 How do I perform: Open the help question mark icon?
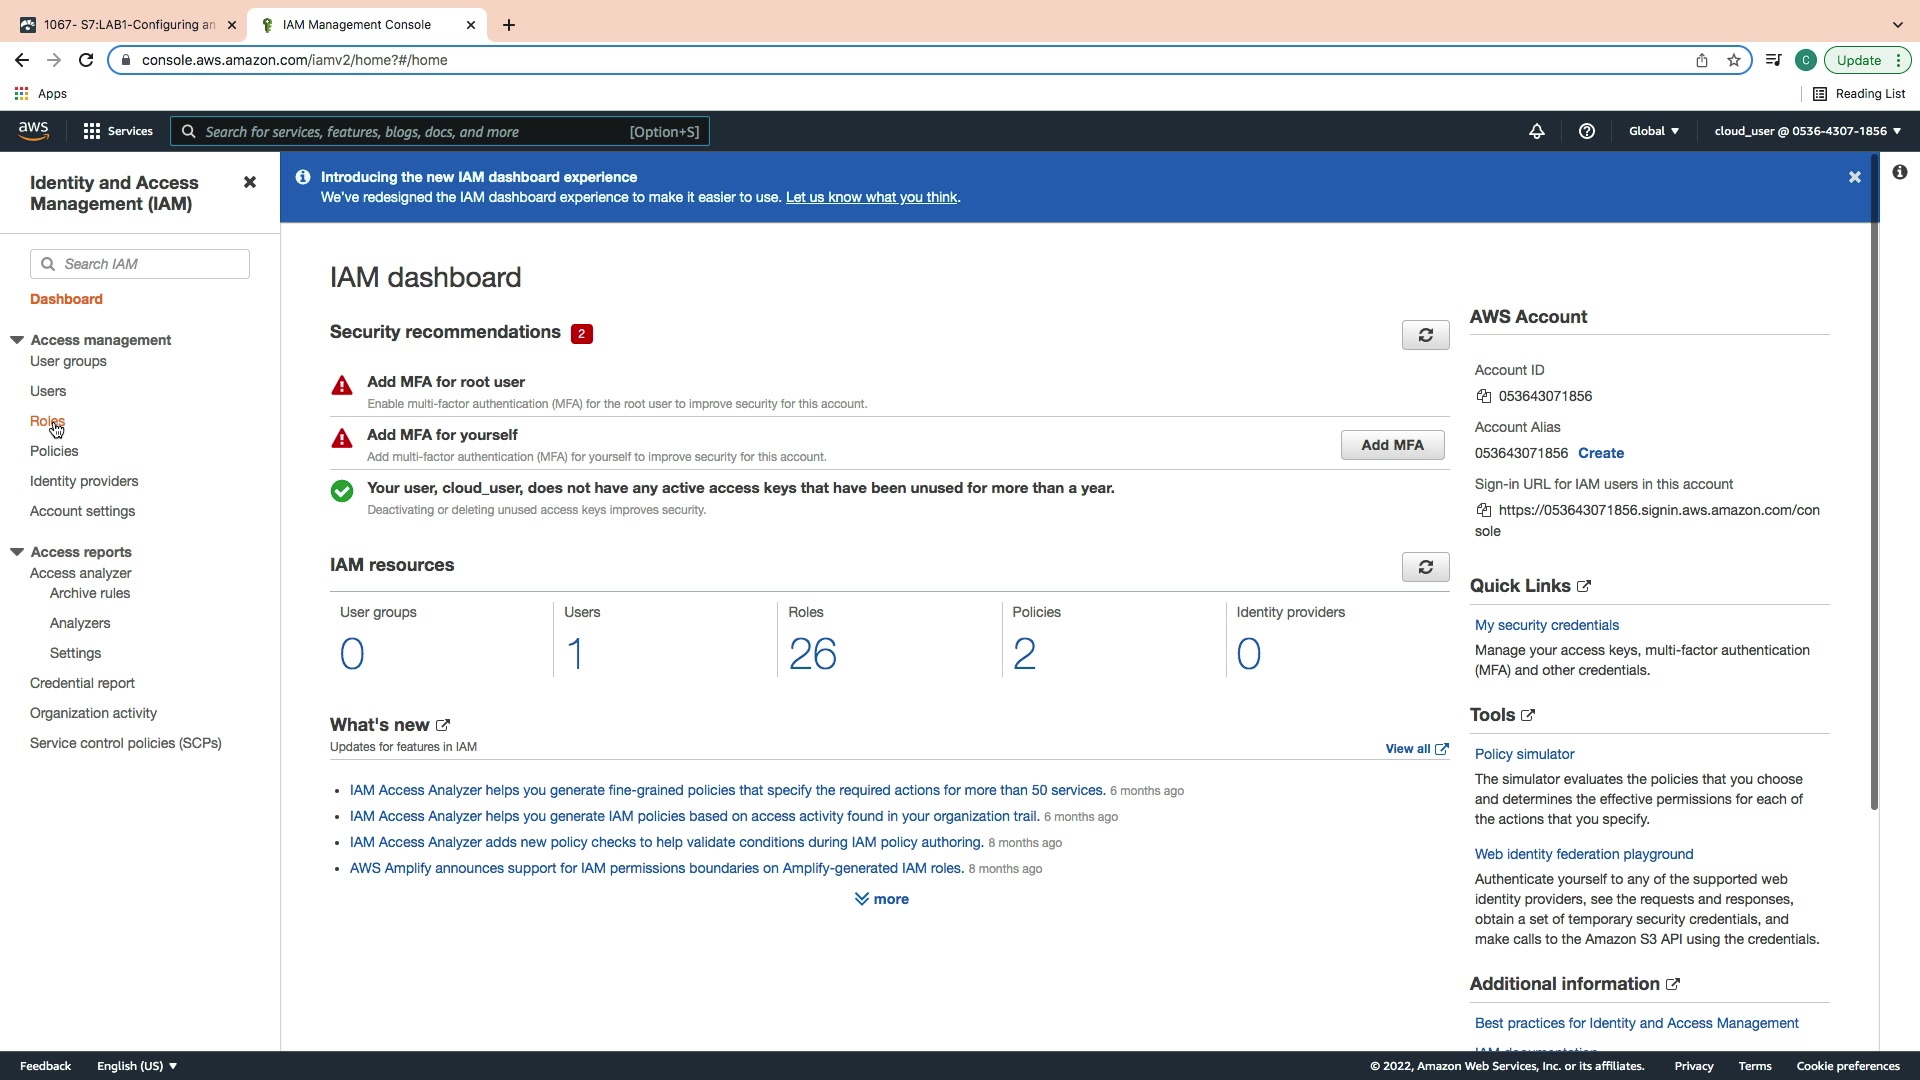tap(1587, 131)
